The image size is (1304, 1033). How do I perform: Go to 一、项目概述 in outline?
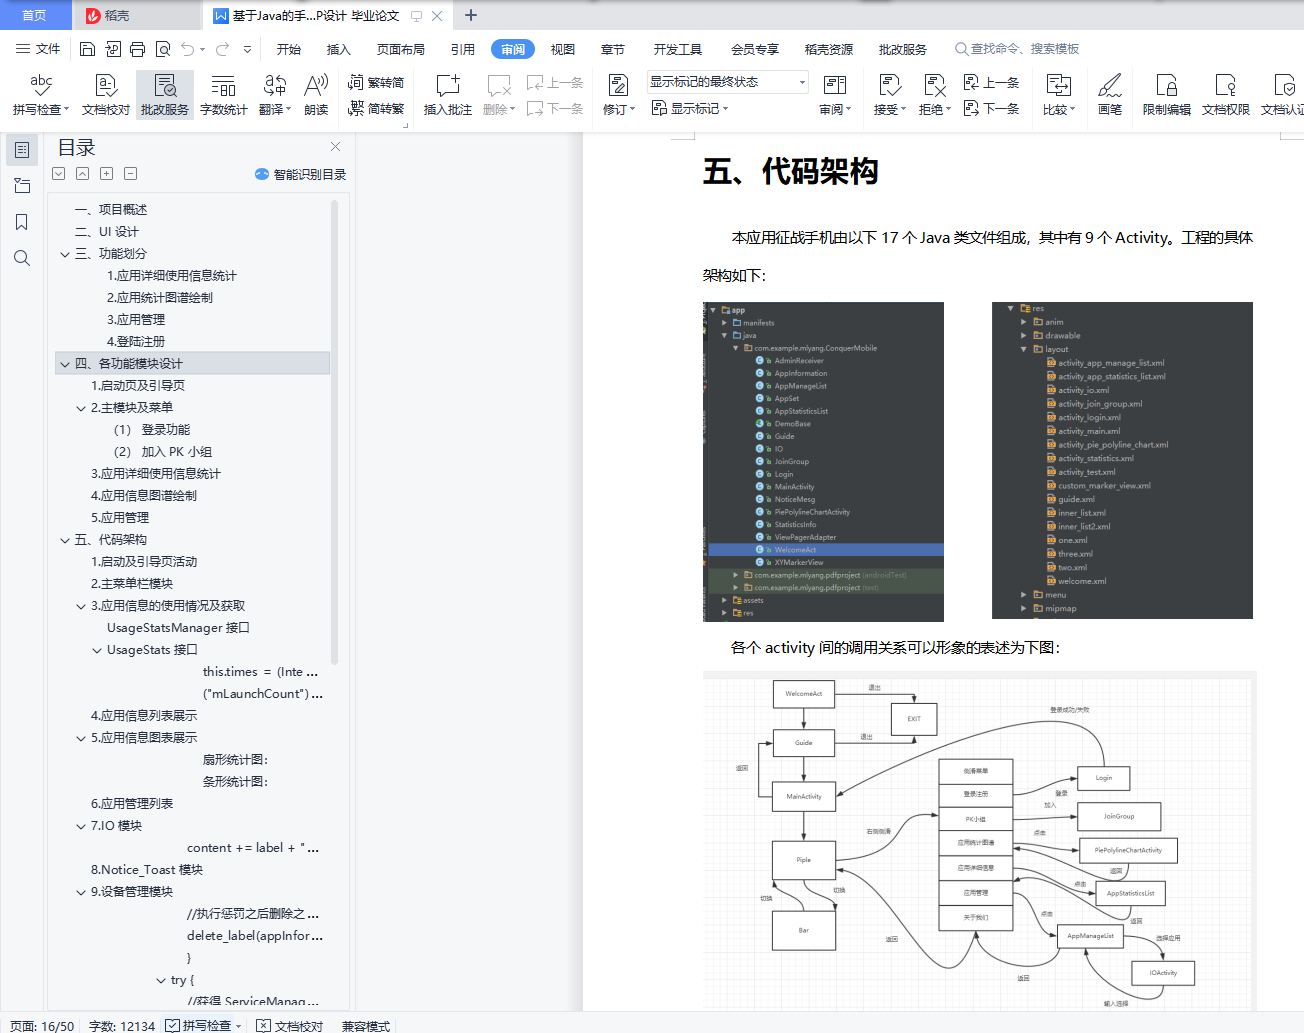point(111,210)
